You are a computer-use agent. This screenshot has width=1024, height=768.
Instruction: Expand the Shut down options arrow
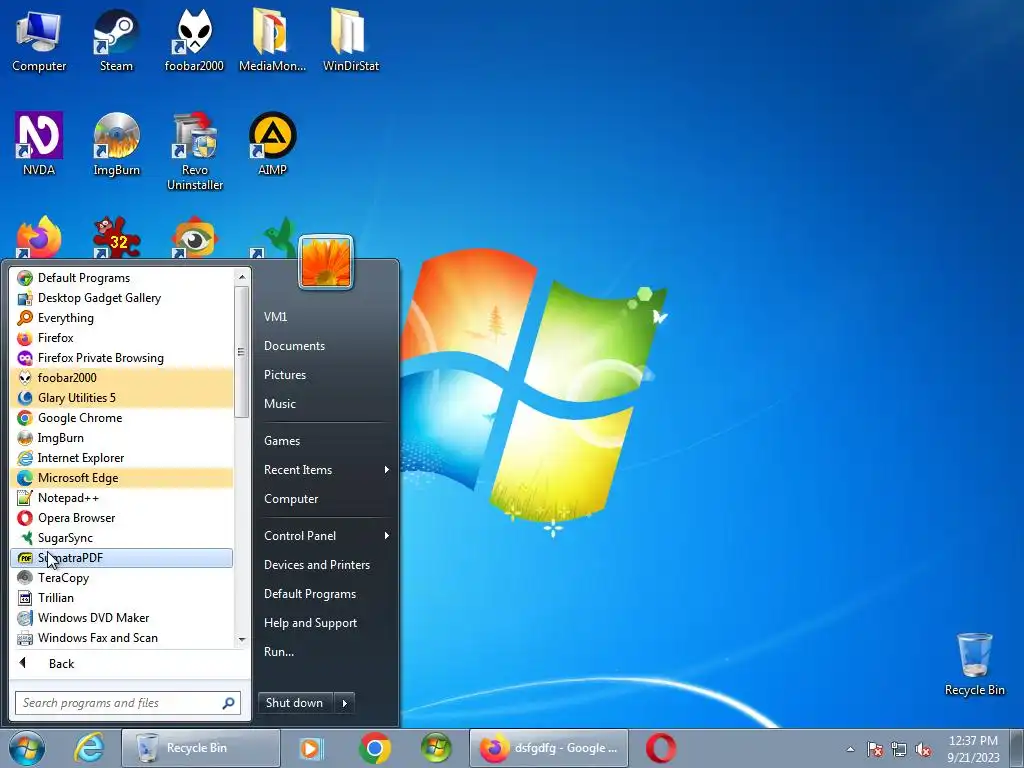click(x=345, y=703)
